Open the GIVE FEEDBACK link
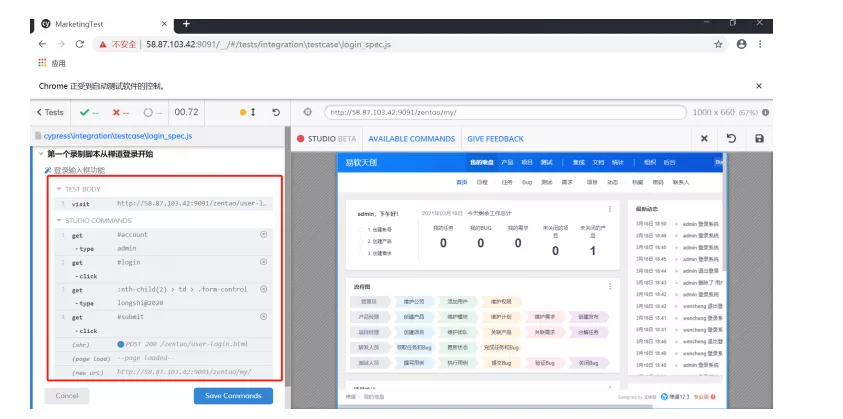This screenshot has width=843, height=419. tap(495, 139)
